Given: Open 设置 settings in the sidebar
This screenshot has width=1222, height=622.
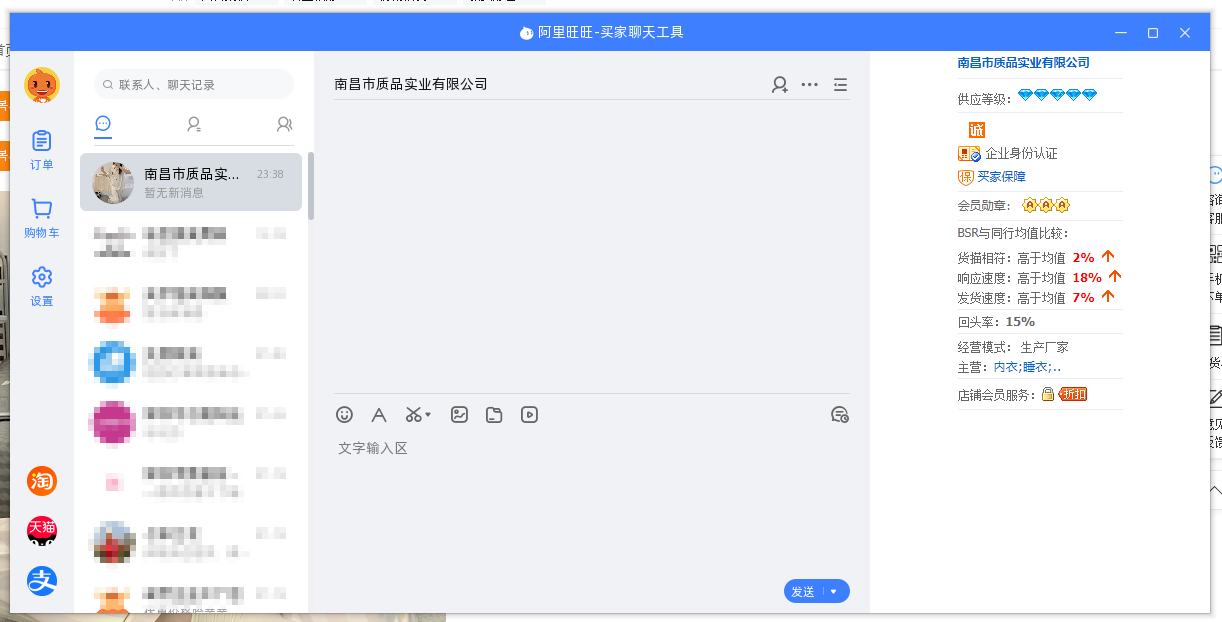Looking at the screenshot, I should tap(41, 287).
